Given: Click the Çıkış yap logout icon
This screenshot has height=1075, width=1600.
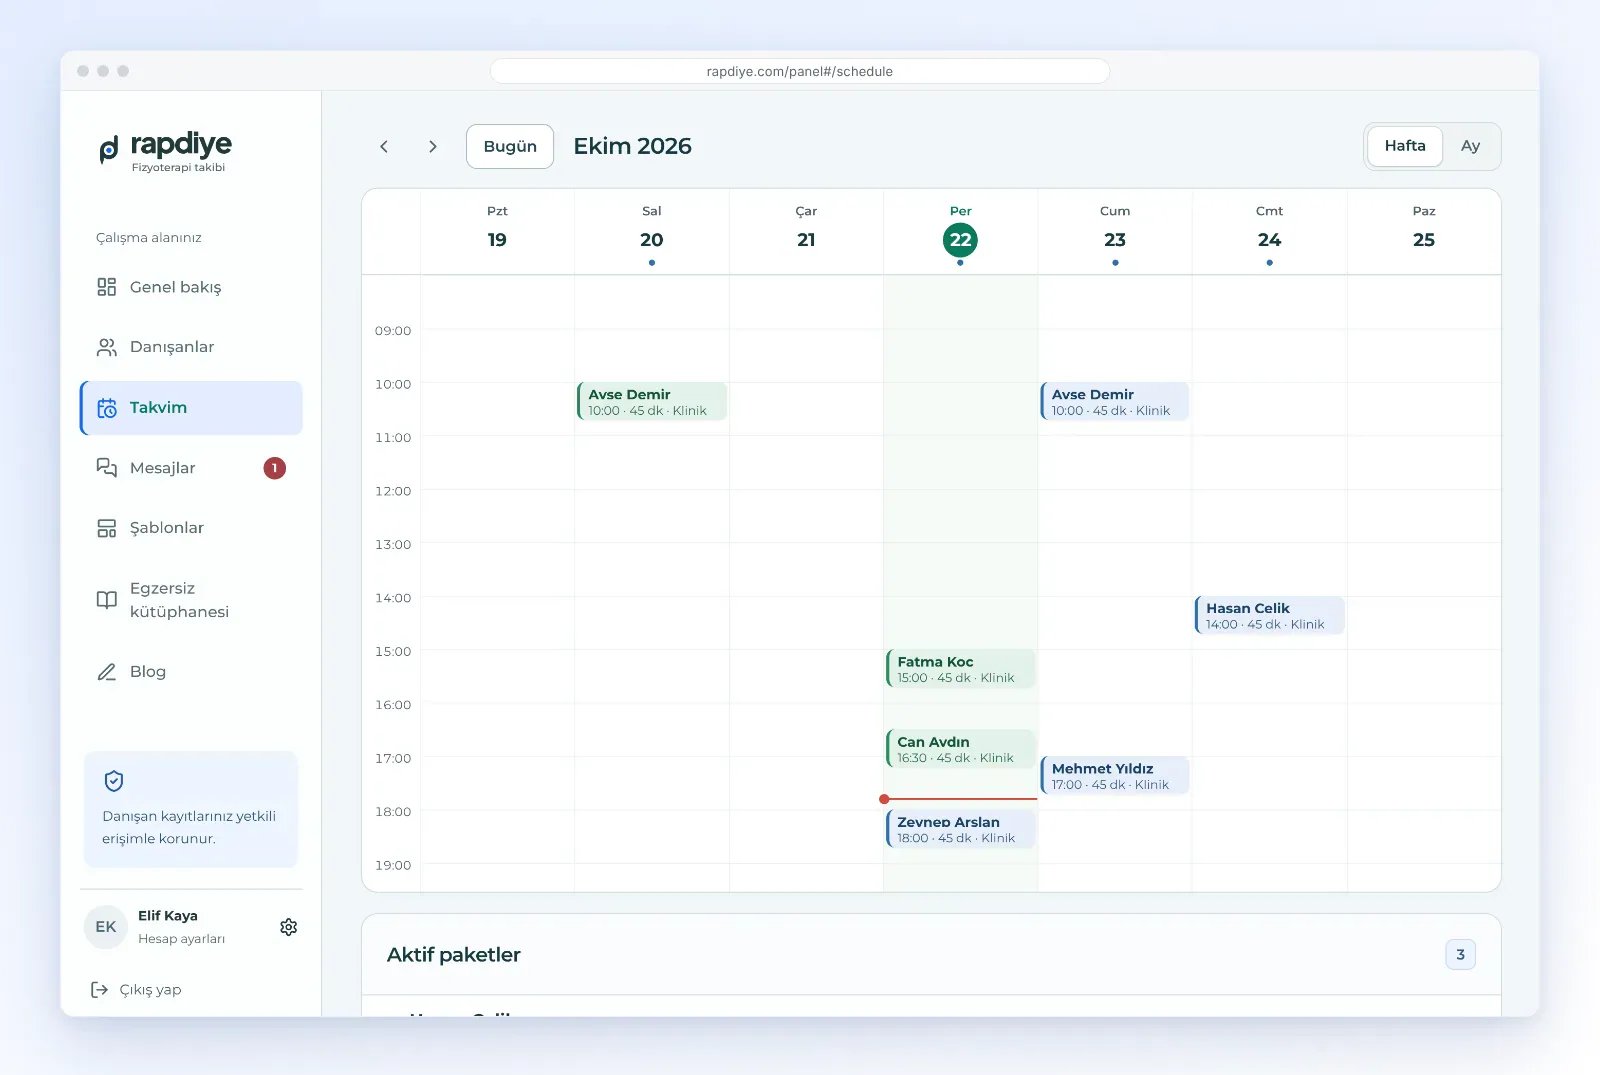Looking at the screenshot, I should tap(99, 989).
